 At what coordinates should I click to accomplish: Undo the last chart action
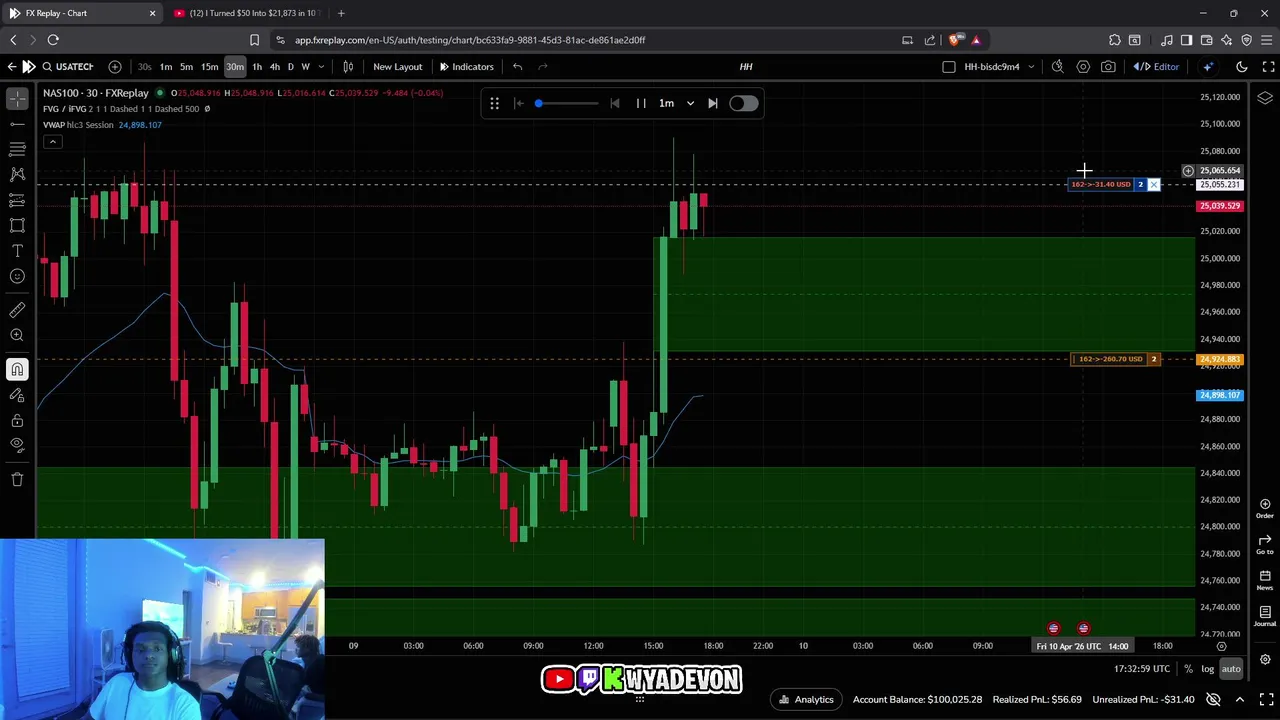[517, 66]
